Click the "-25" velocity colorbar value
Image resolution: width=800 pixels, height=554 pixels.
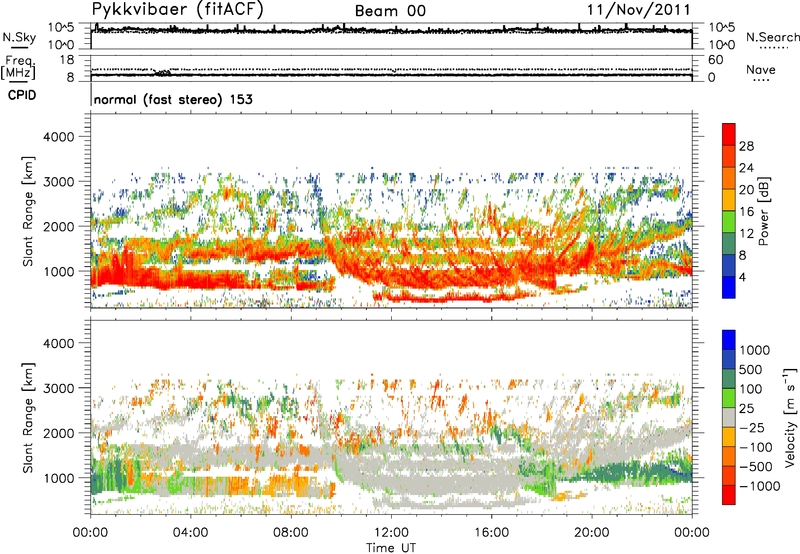752,427
